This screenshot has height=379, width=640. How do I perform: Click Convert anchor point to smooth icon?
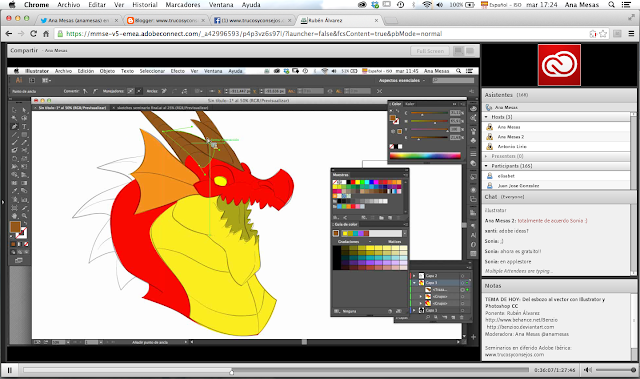[96, 91]
